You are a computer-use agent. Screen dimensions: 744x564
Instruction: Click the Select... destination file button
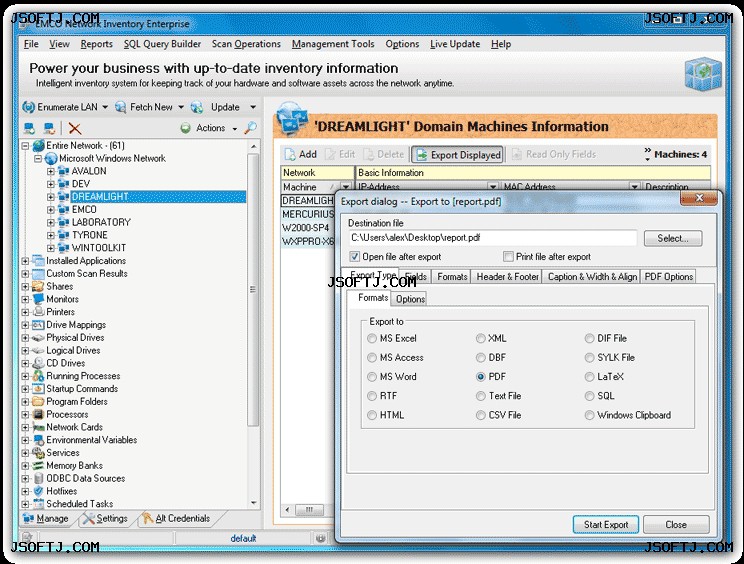[x=673, y=238]
